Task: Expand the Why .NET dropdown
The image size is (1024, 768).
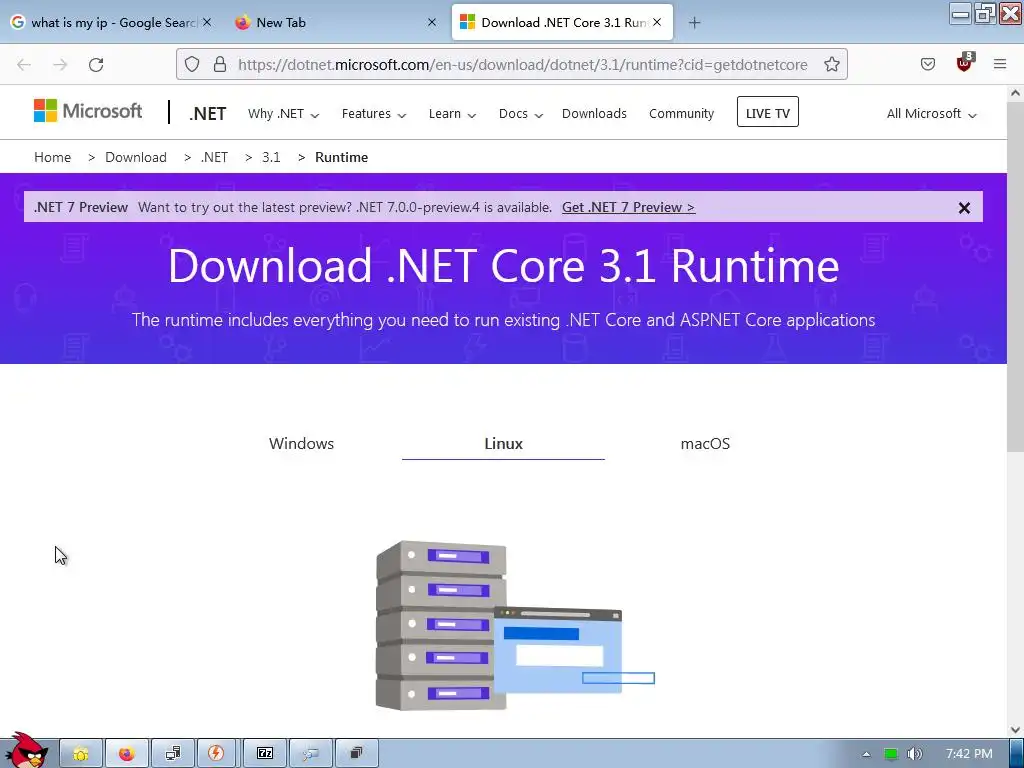Action: (x=283, y=114)
